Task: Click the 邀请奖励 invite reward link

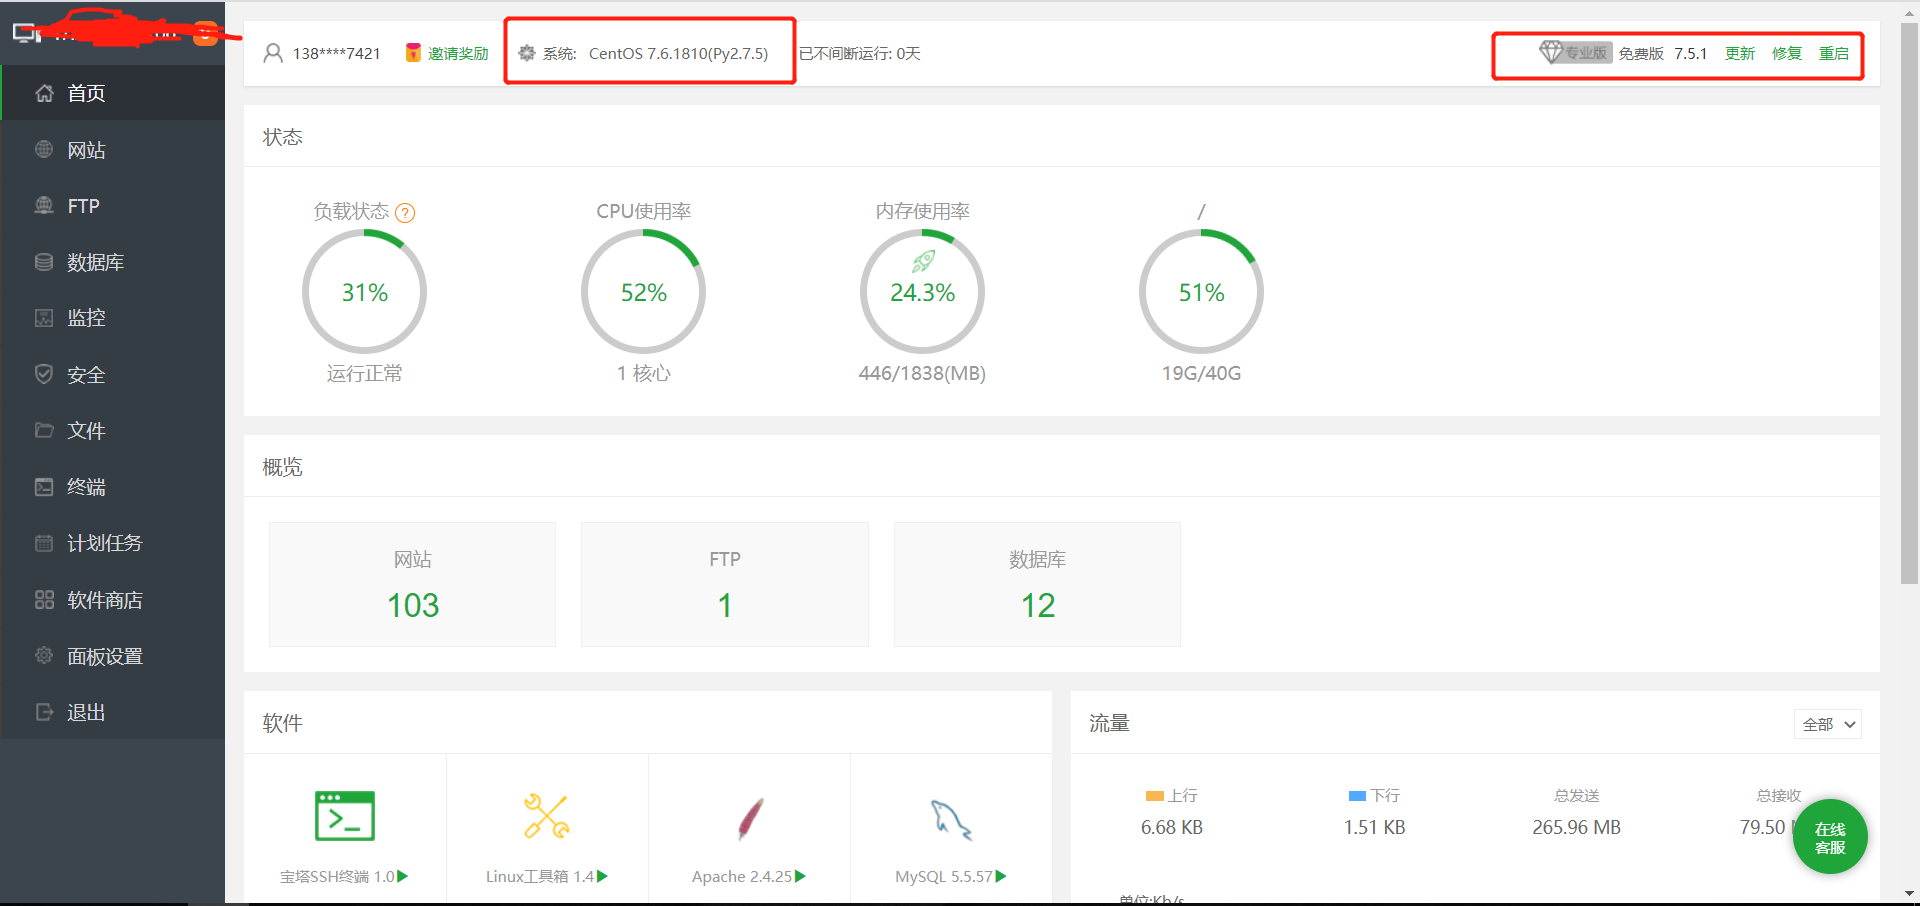Action: click(x=458, y=53)
